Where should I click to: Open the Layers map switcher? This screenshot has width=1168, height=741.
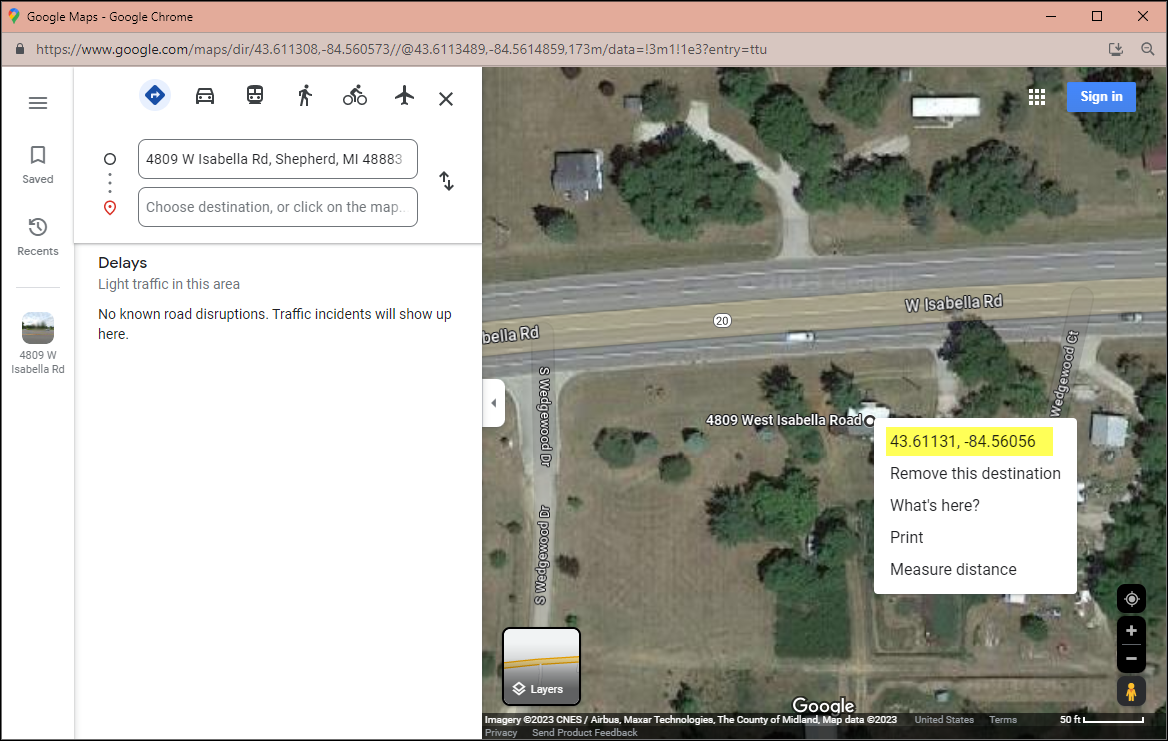click(x=542, y=667)
